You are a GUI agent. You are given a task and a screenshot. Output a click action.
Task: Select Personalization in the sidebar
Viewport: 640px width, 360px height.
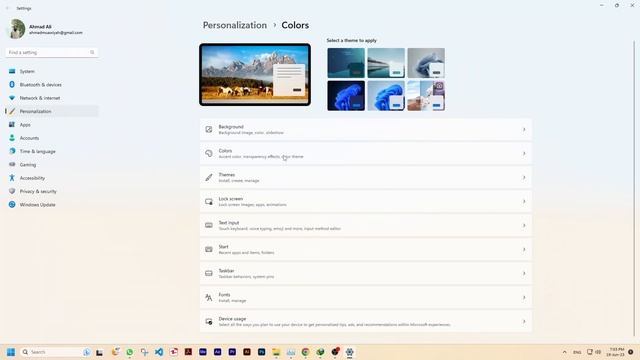52,111
